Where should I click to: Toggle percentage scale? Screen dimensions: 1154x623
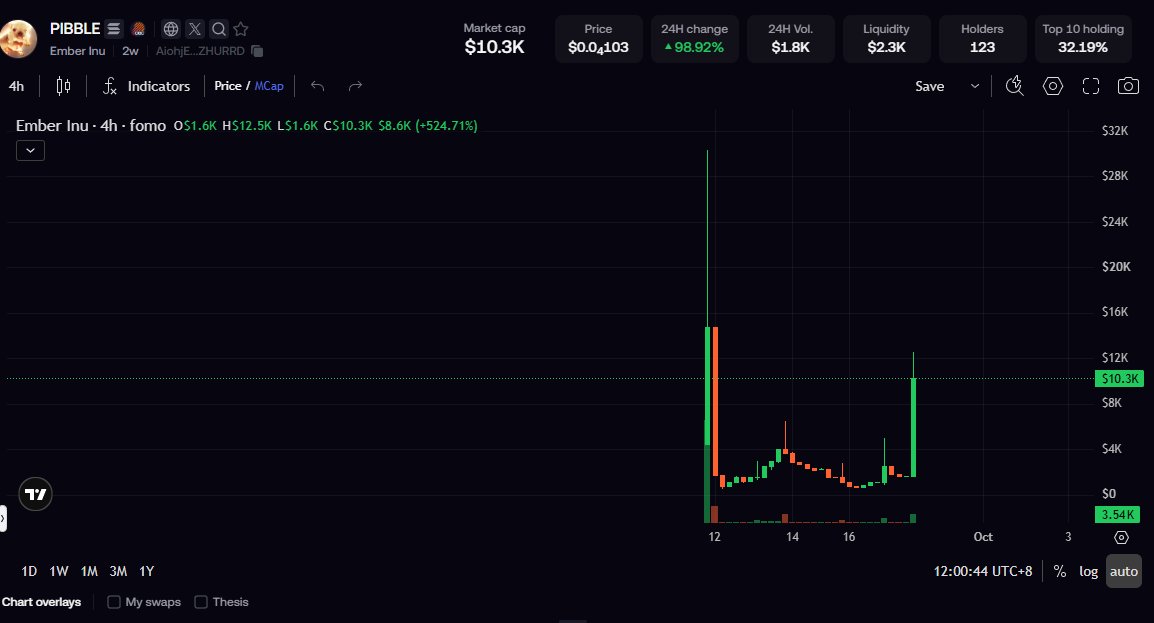pos(1060,571)
